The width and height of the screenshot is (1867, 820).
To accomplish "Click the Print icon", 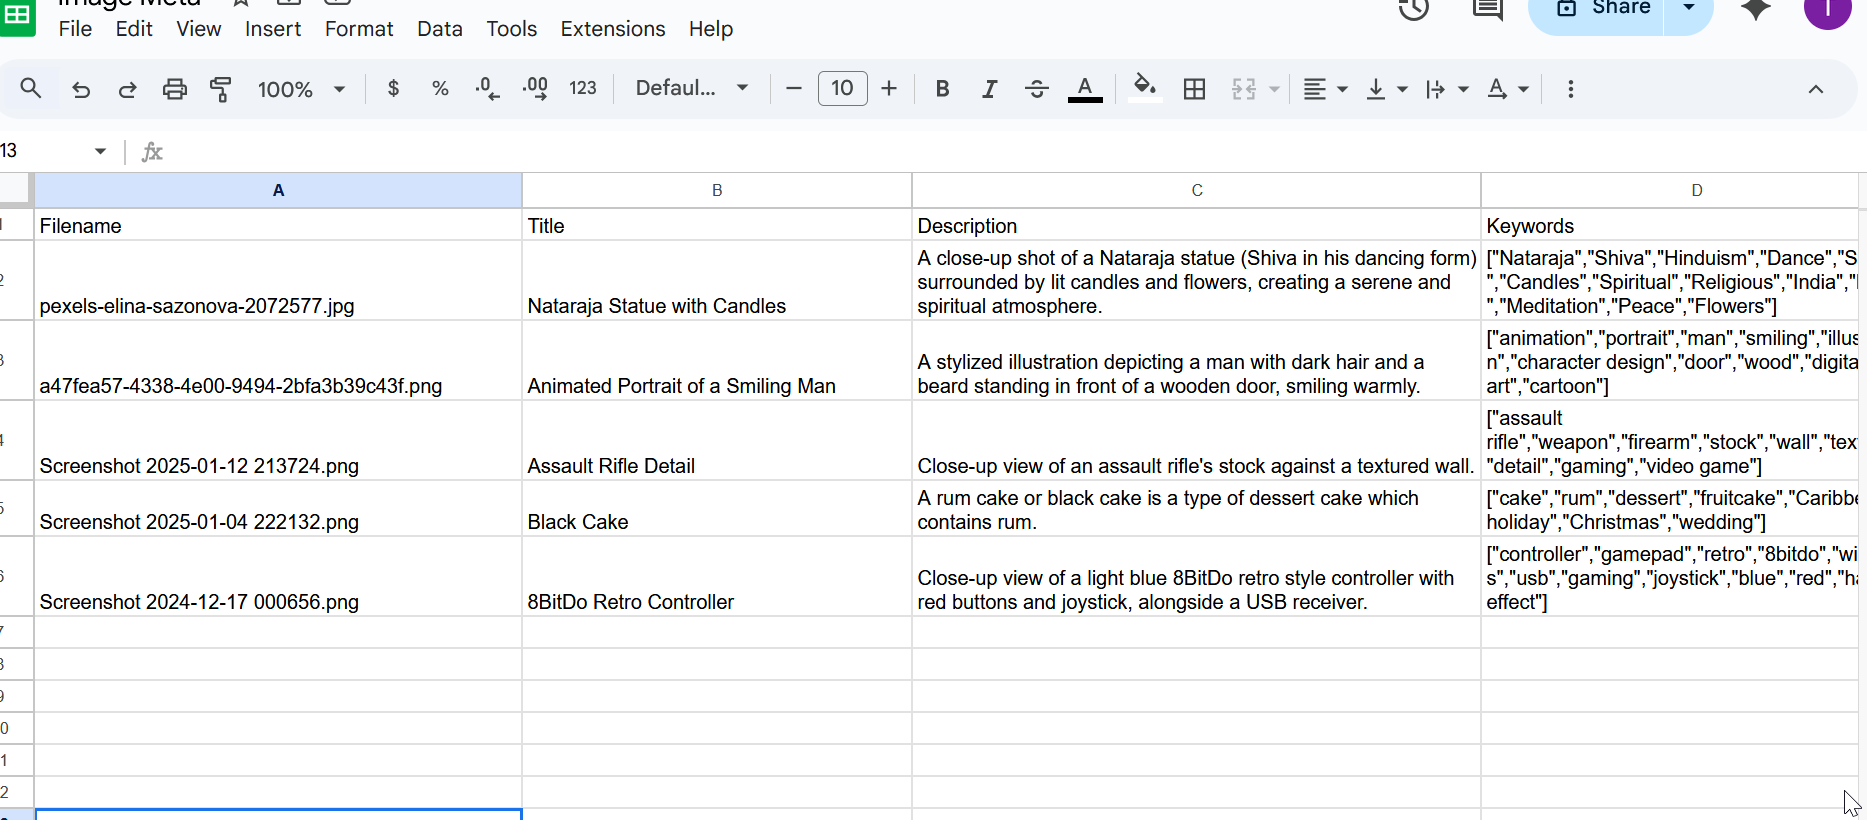I will pos(174,89).
